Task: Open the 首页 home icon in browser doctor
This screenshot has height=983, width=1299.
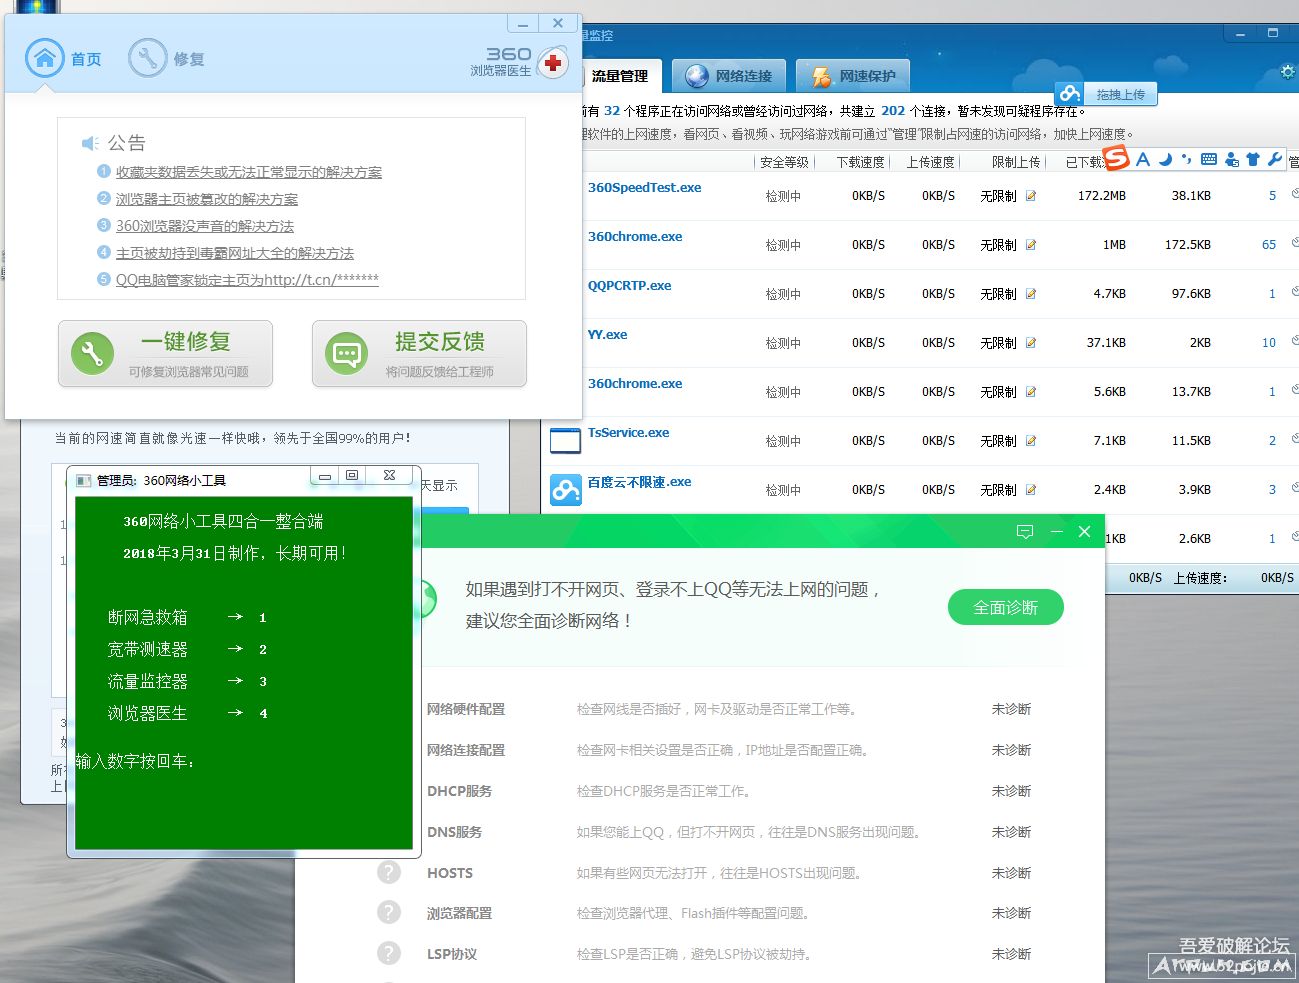Action: [44, 59]
